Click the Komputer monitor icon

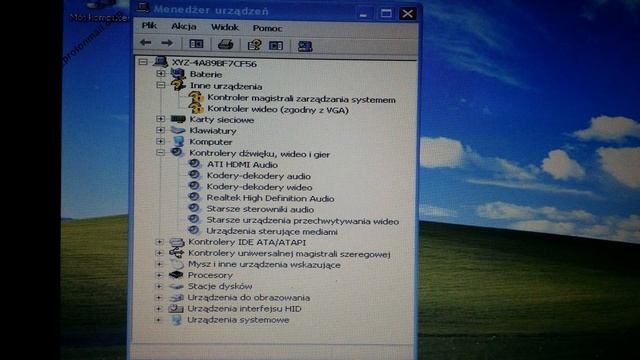pyautogui.click(x=178, y=141)
